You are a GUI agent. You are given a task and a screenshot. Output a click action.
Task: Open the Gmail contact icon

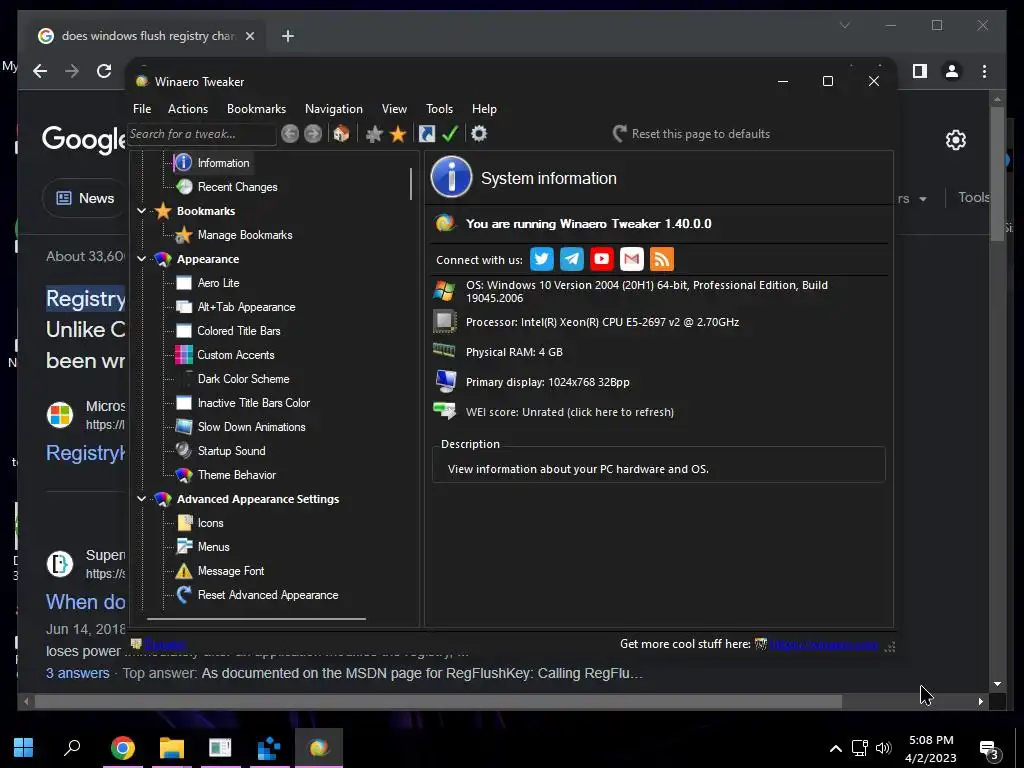(632, 259)
